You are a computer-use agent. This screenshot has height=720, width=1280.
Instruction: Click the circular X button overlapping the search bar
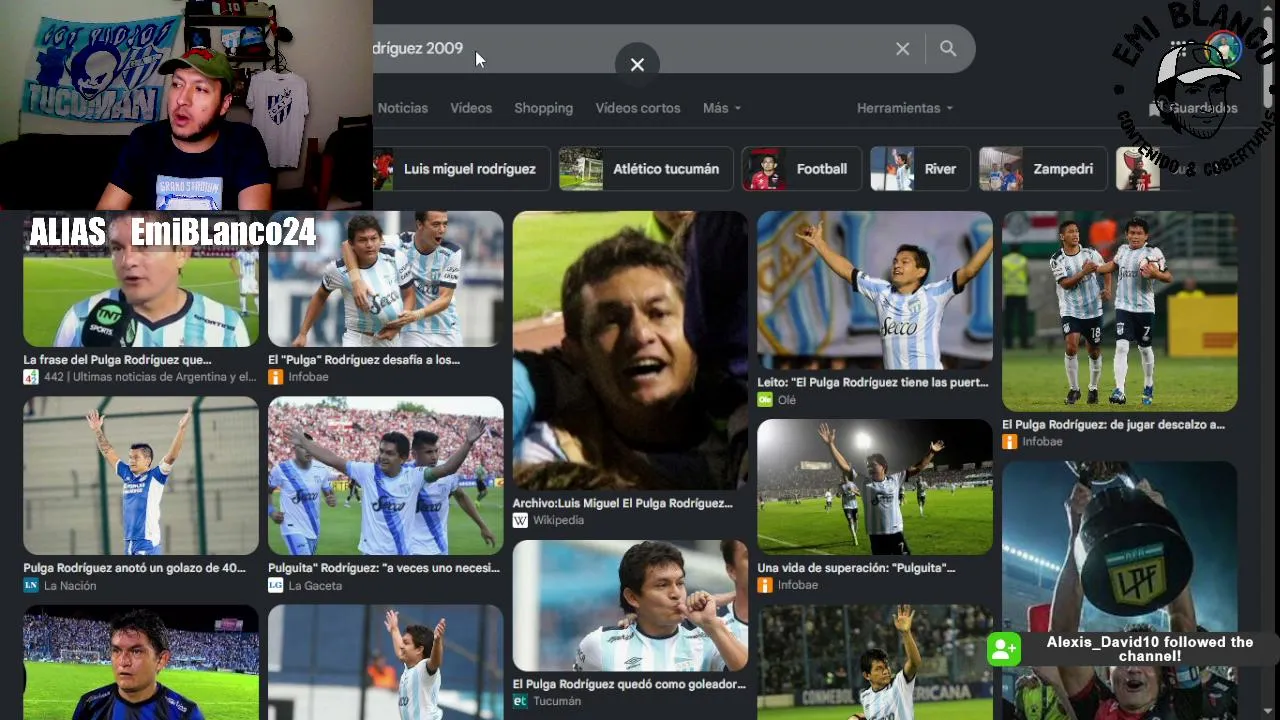pos(637,65)
